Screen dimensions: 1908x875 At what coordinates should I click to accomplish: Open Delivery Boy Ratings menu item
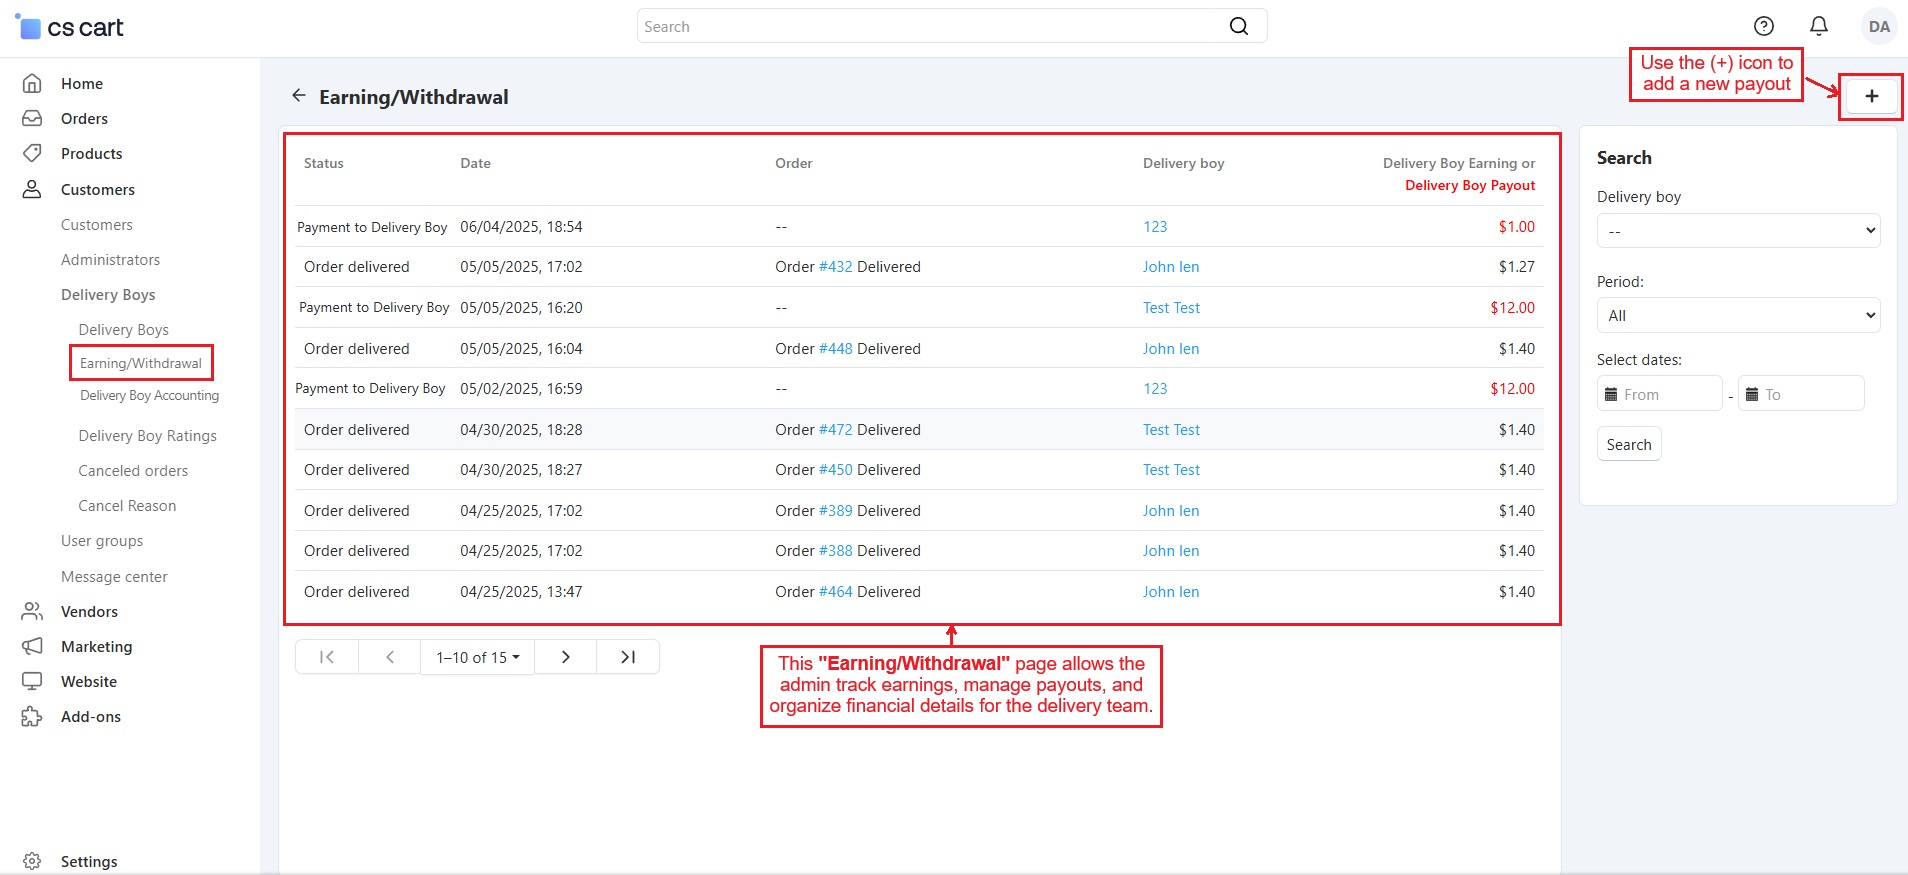tap(147, 436)
